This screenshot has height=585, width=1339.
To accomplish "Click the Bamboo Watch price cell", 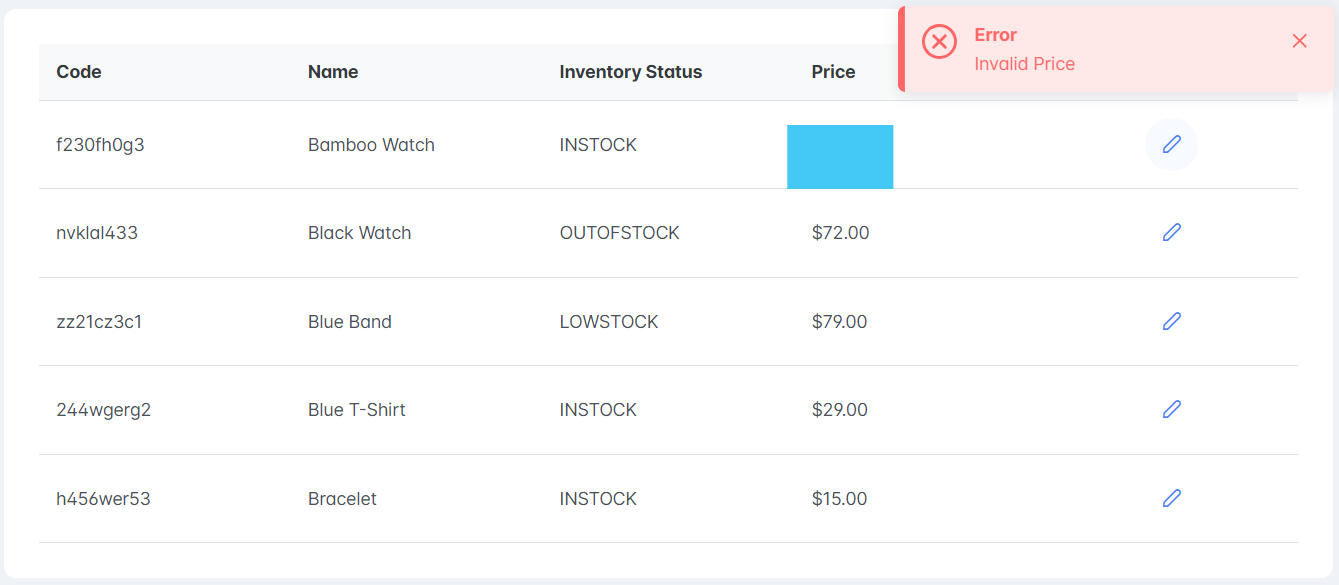I will click(840, 157).
